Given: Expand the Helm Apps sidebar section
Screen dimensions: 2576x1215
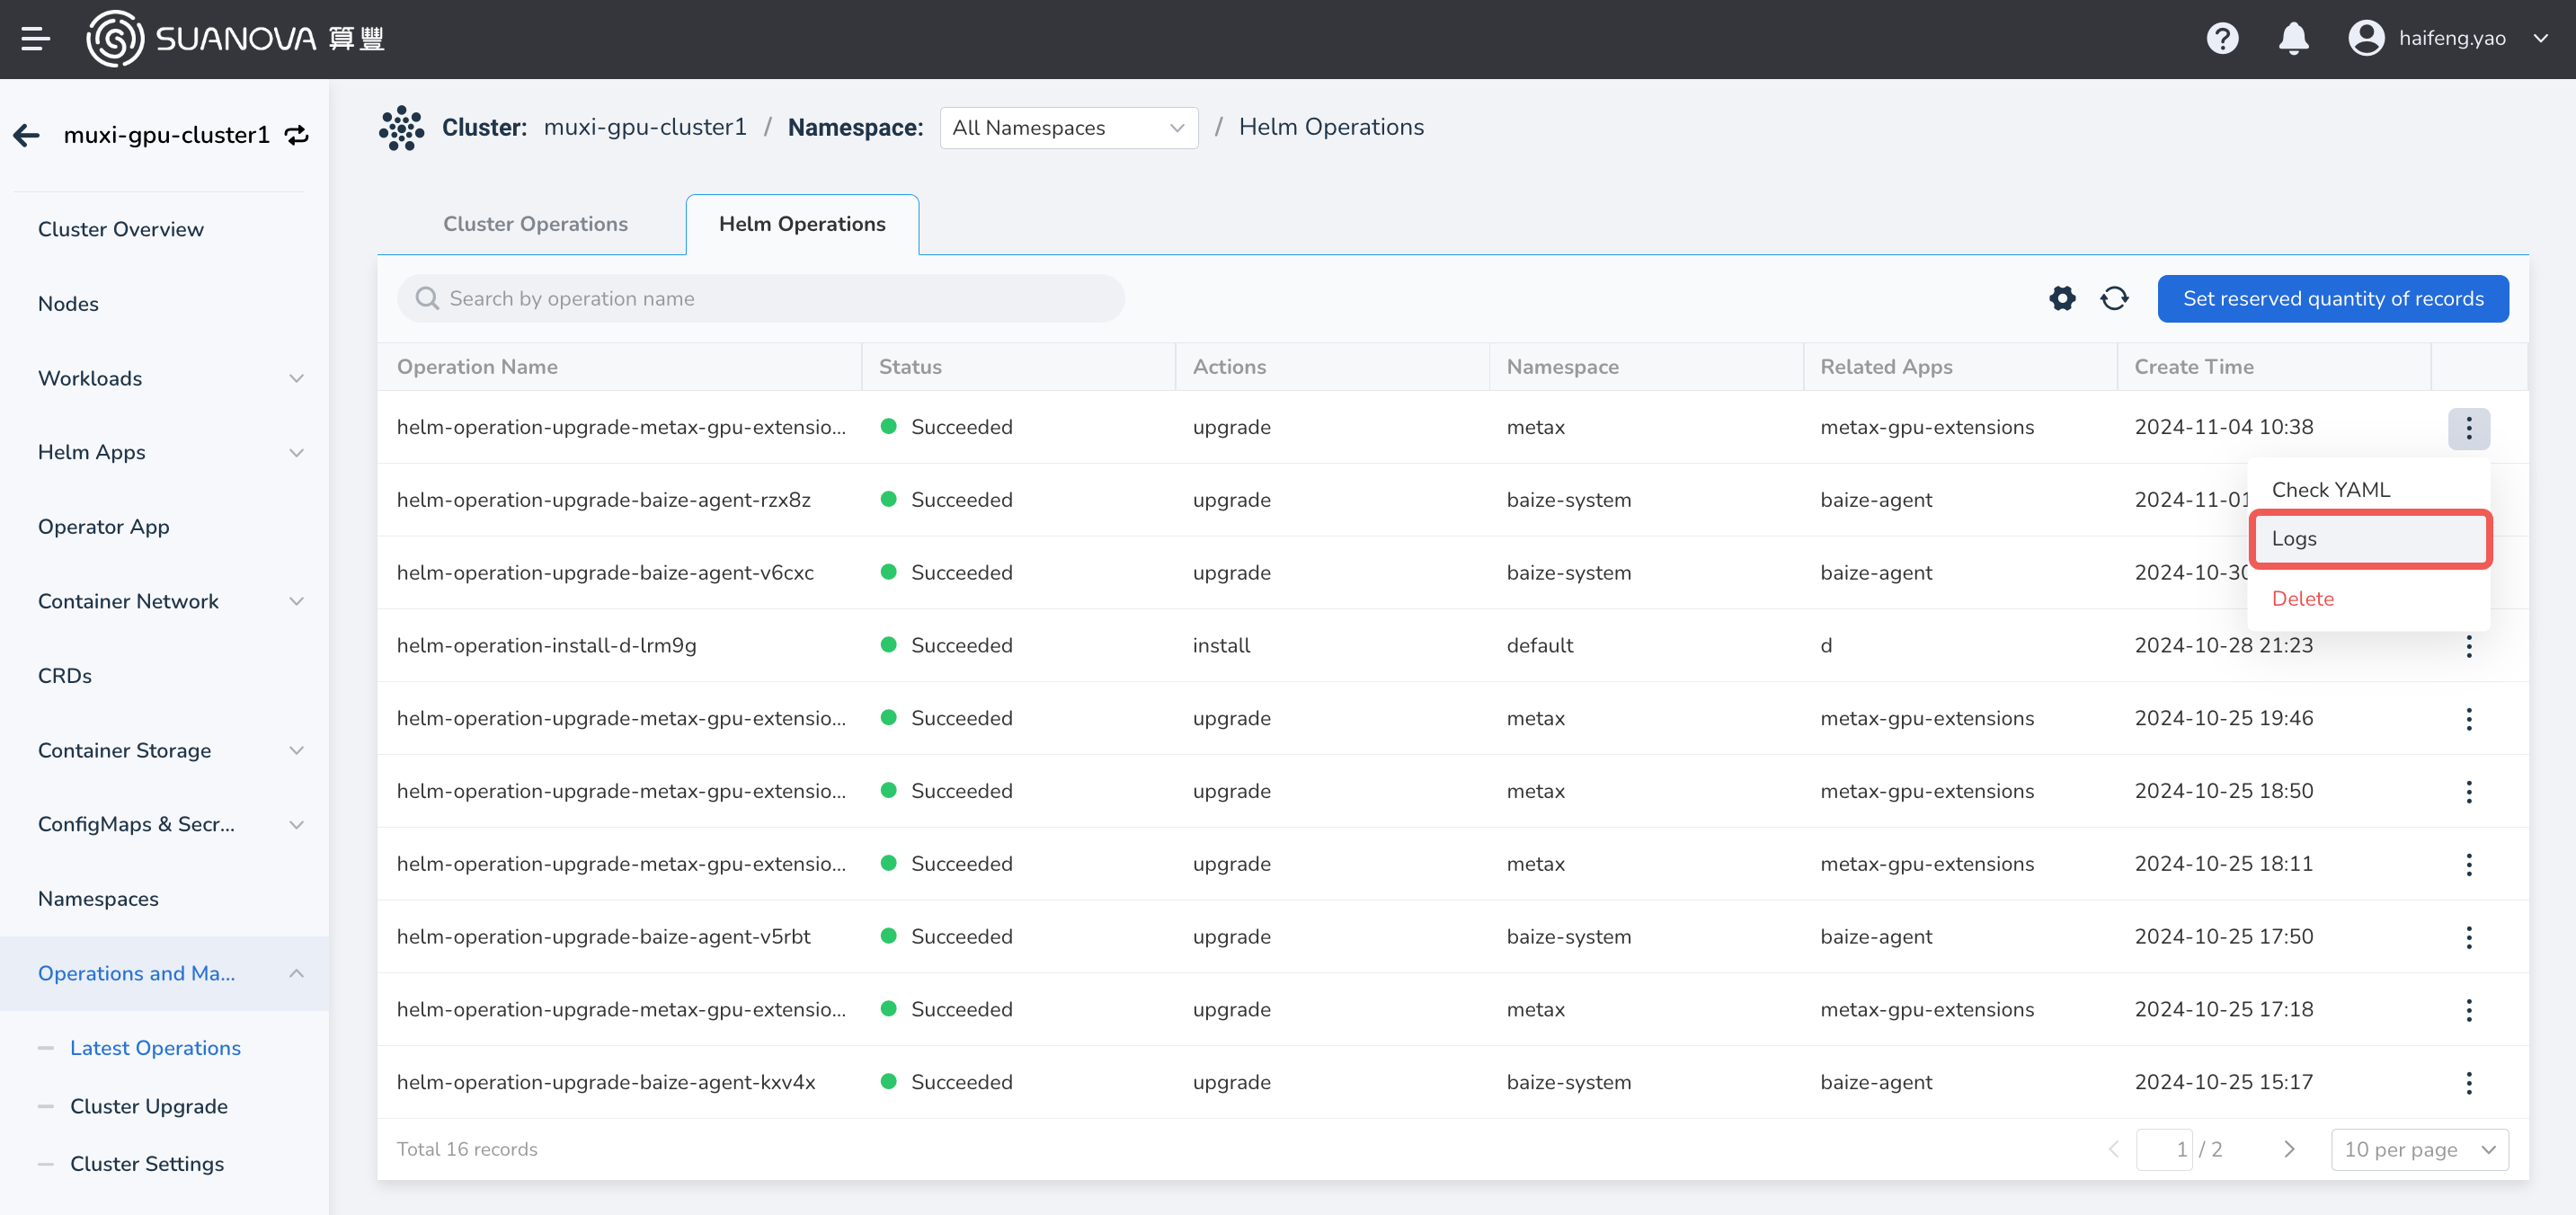Looking at the screenshot, I should (297, 452).
